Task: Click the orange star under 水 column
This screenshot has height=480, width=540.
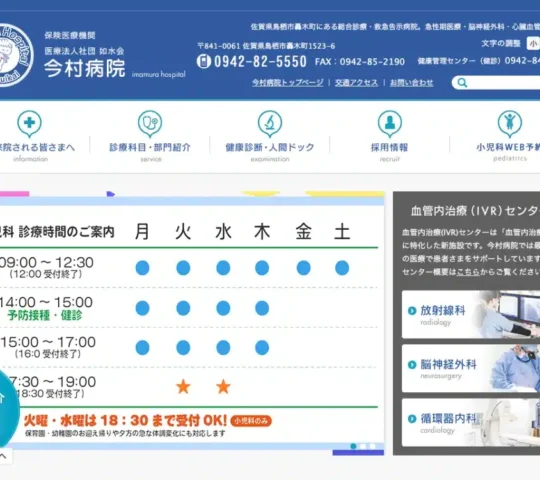Action: [223, 387]
